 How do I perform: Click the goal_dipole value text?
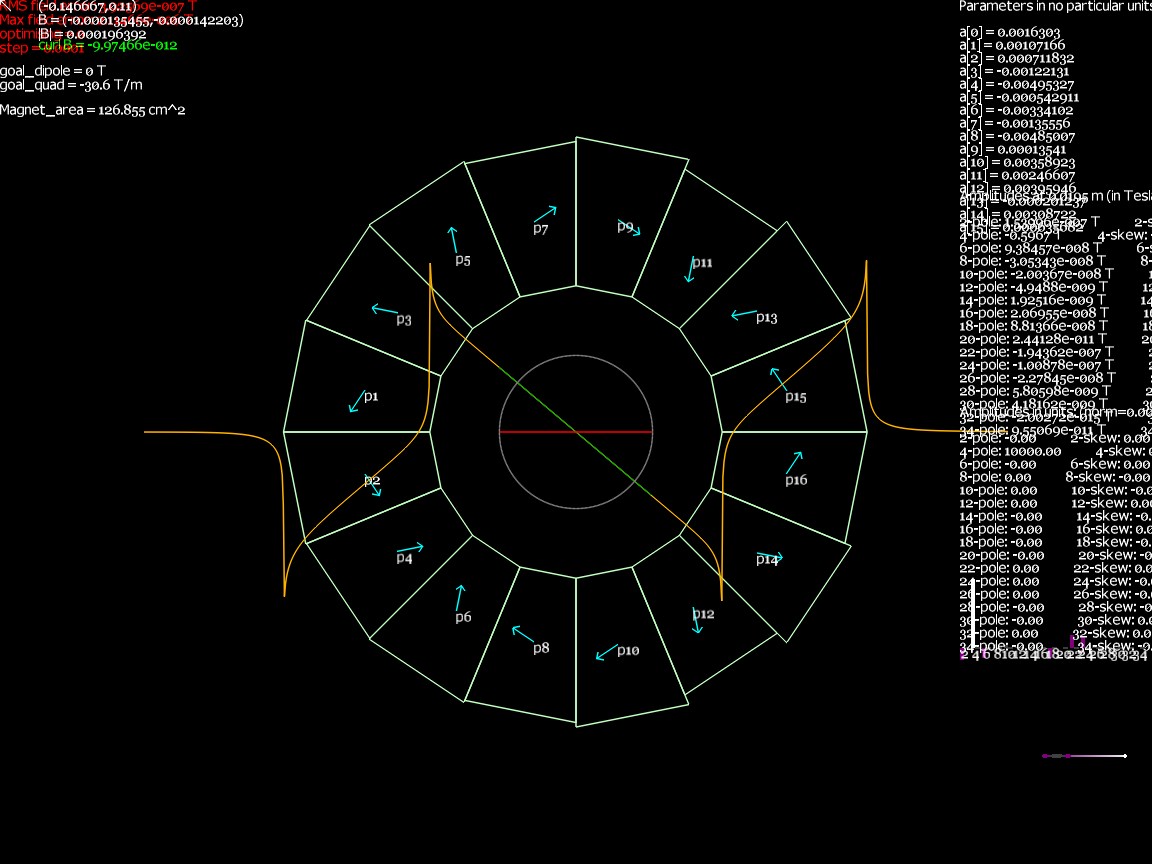click(x=53, y=71)
